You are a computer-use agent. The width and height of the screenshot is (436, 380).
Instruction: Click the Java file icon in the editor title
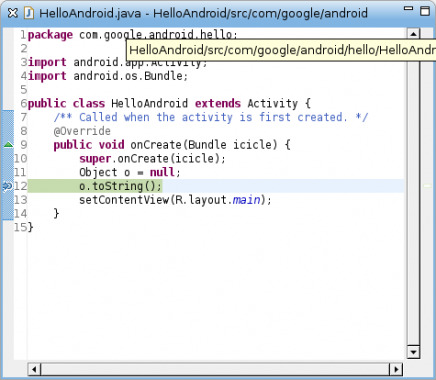click(29, 13)
